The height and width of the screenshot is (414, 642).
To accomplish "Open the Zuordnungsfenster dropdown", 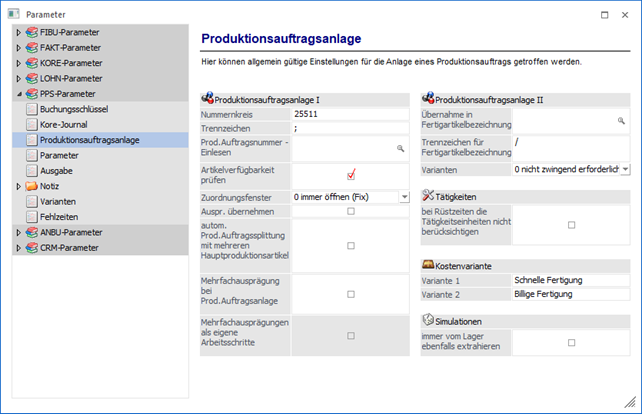I will [404, 198].
